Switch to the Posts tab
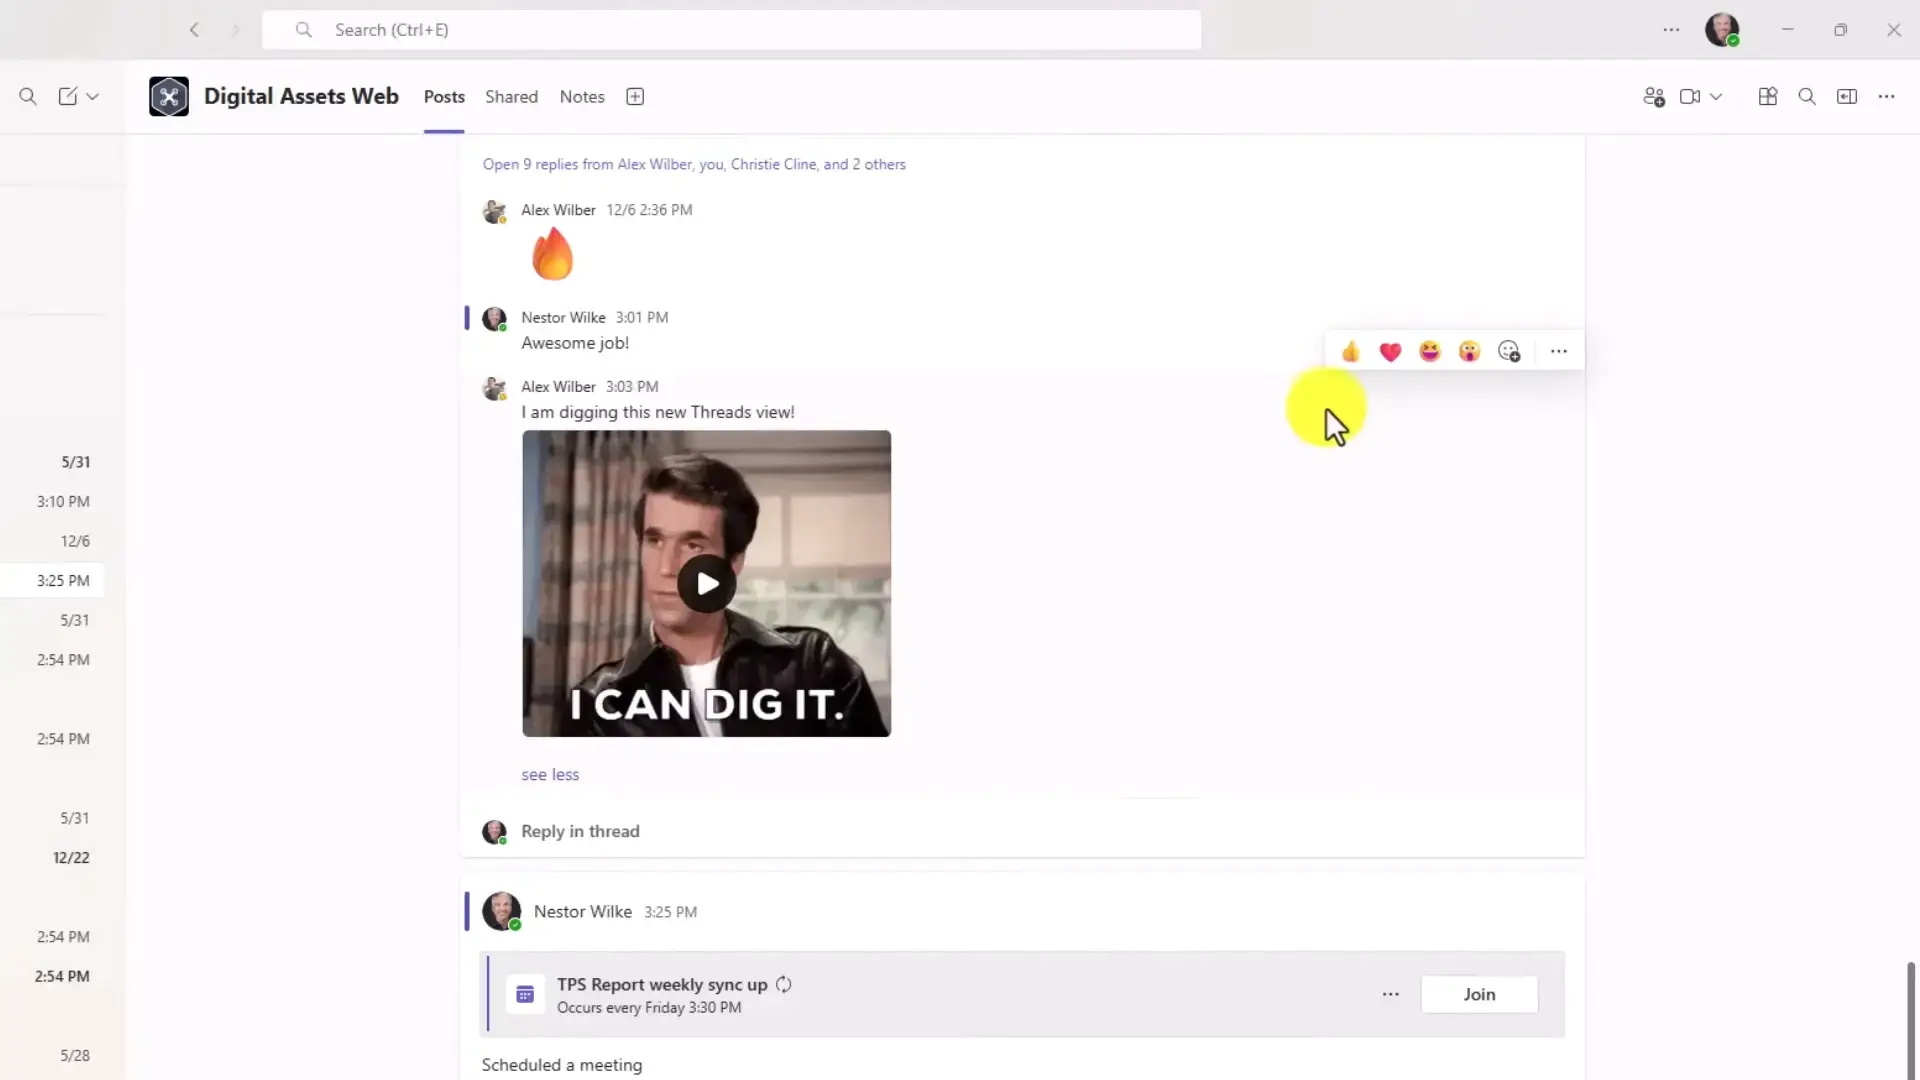This screenshot has width=1920, height=1080. click(444, 97)
